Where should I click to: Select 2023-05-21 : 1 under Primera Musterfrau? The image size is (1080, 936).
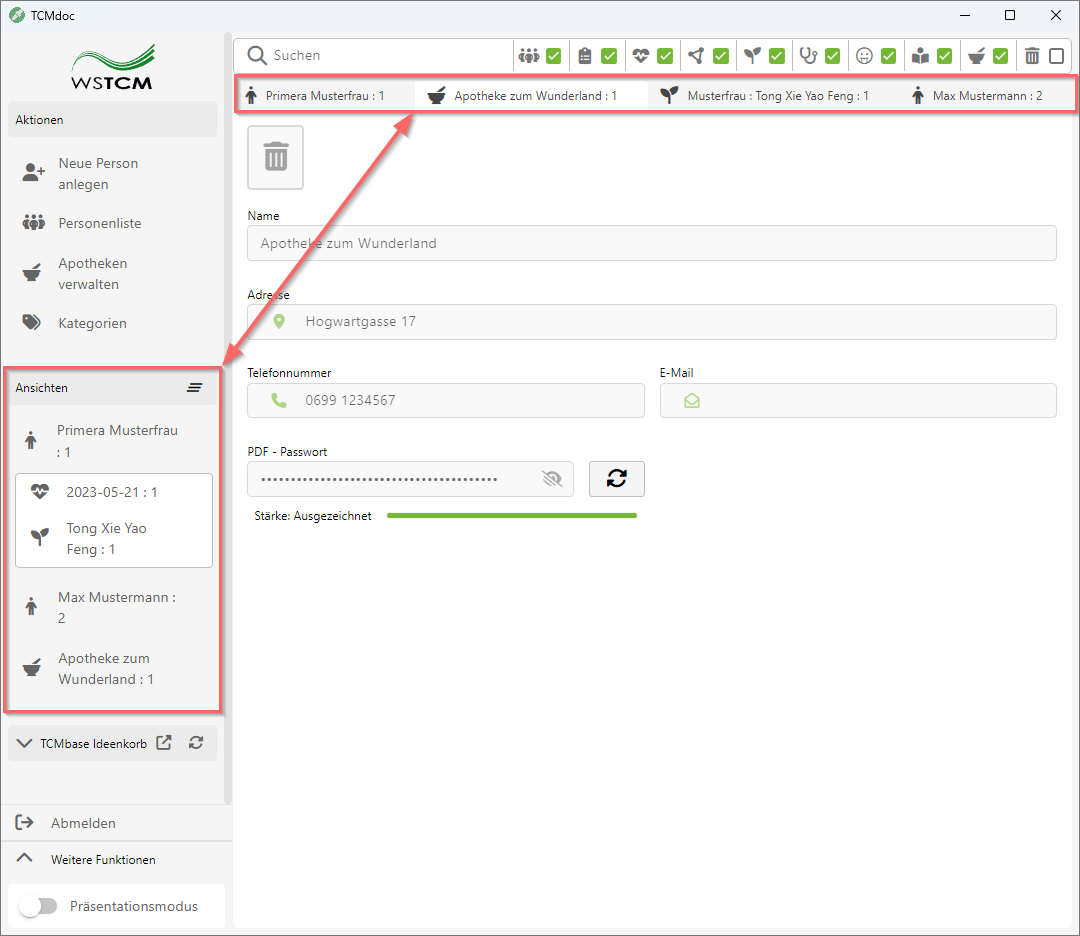[x=112, y=492]
